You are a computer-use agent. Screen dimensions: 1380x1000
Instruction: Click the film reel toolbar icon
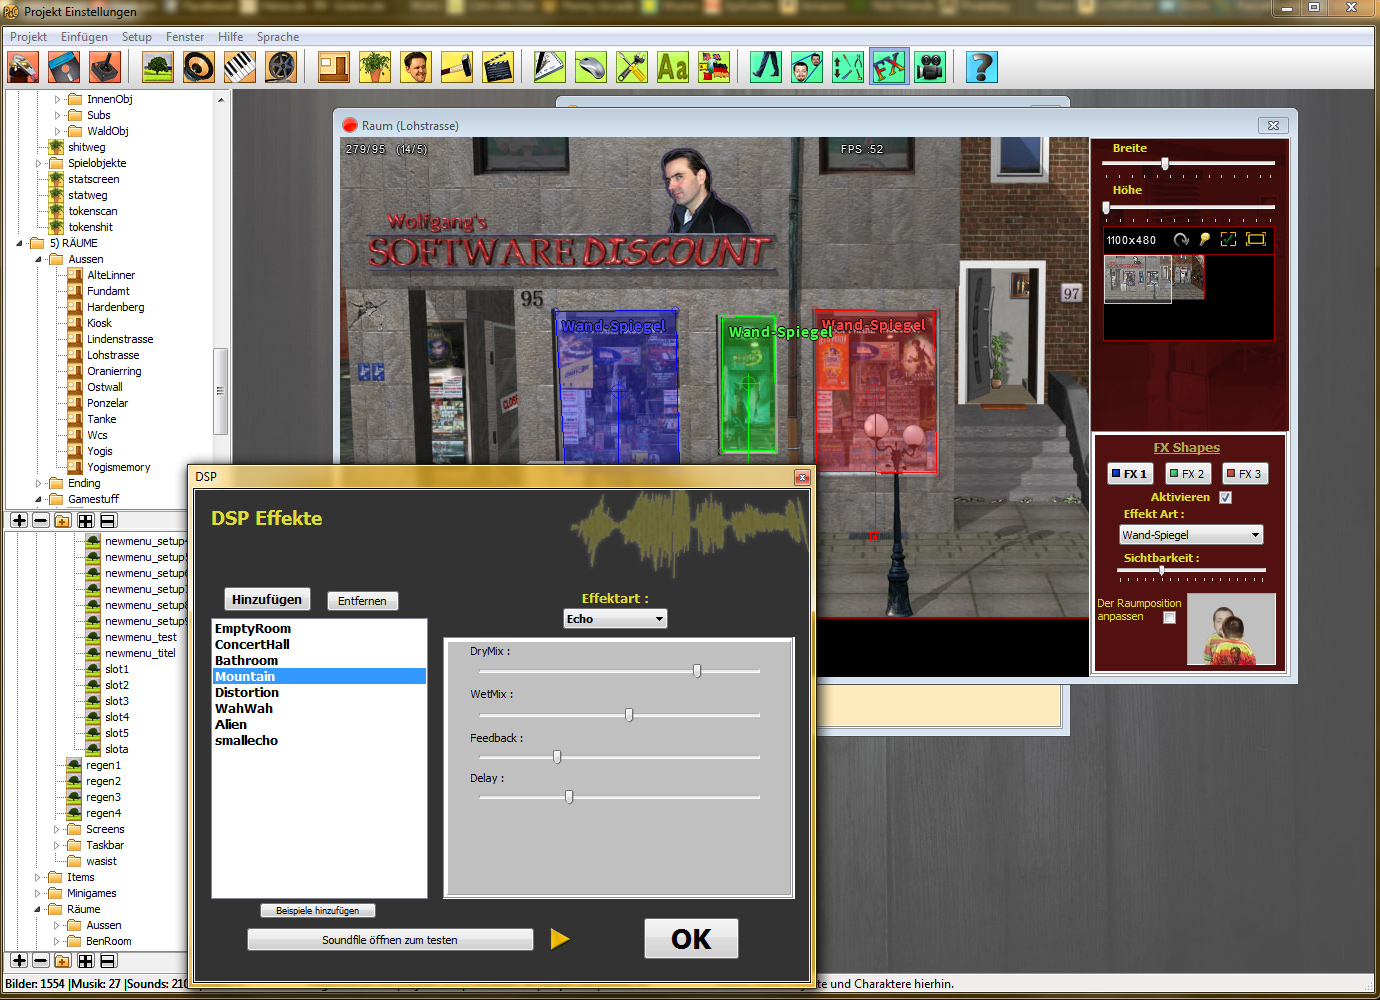[x=281, y=67]
